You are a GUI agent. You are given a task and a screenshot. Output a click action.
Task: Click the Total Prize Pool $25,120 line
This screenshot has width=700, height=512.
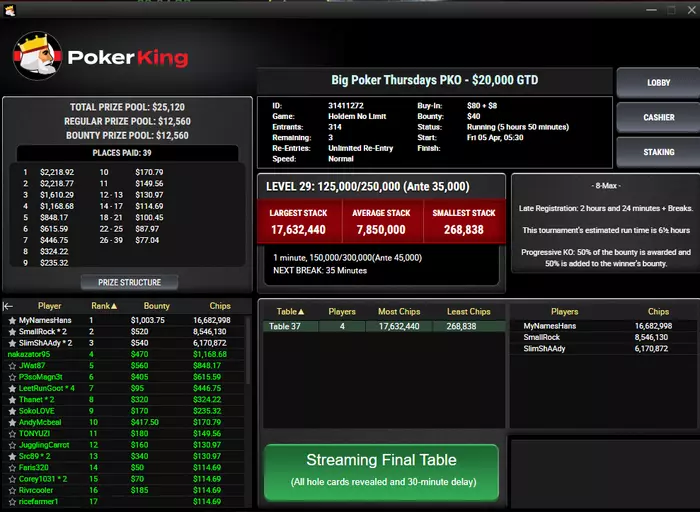(127, 107)
